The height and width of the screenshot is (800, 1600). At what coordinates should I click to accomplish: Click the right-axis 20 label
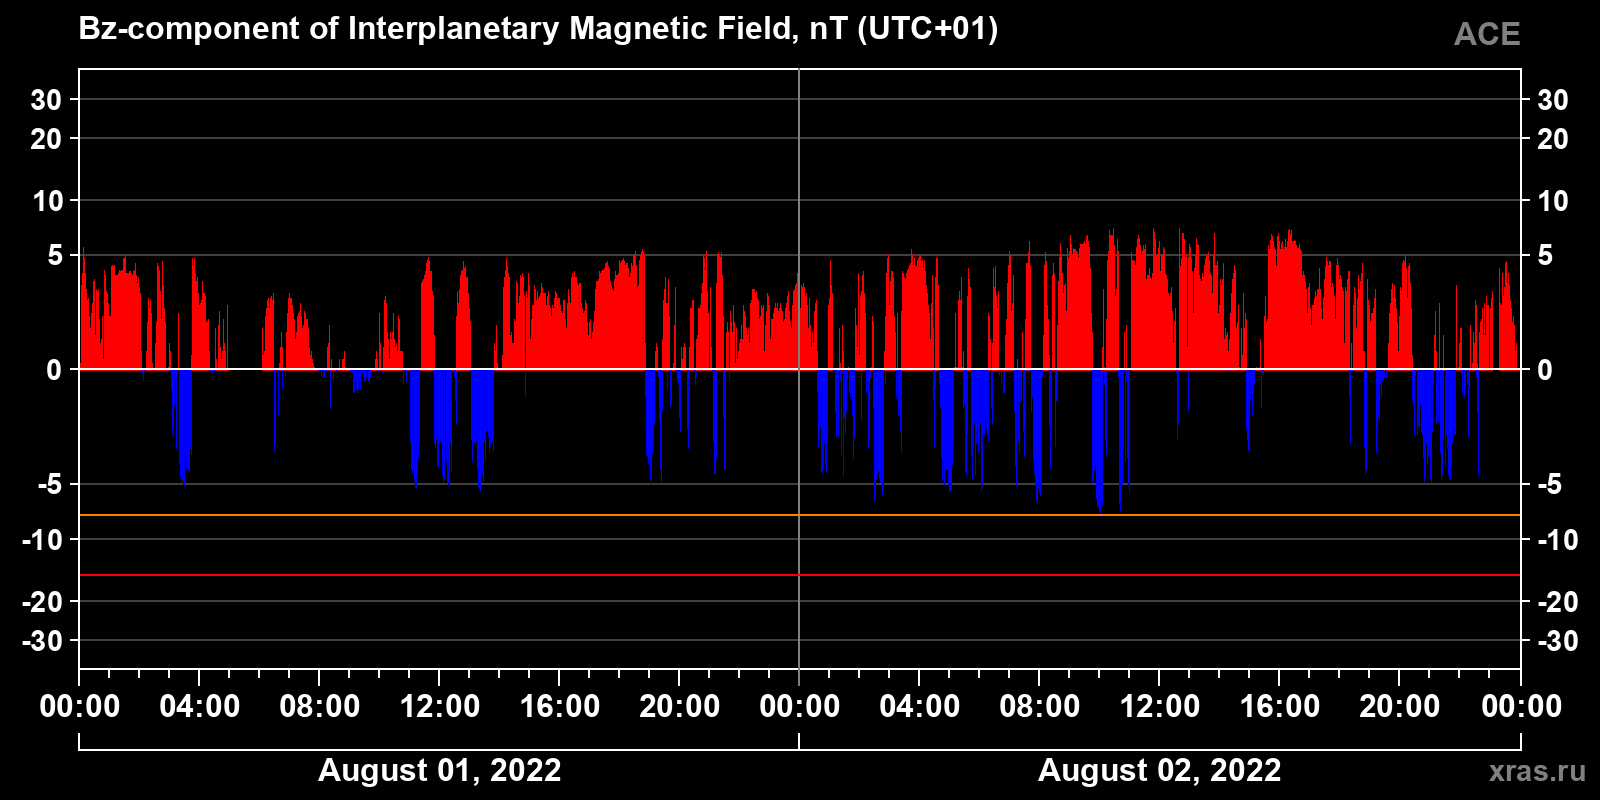click(1552, 139)
